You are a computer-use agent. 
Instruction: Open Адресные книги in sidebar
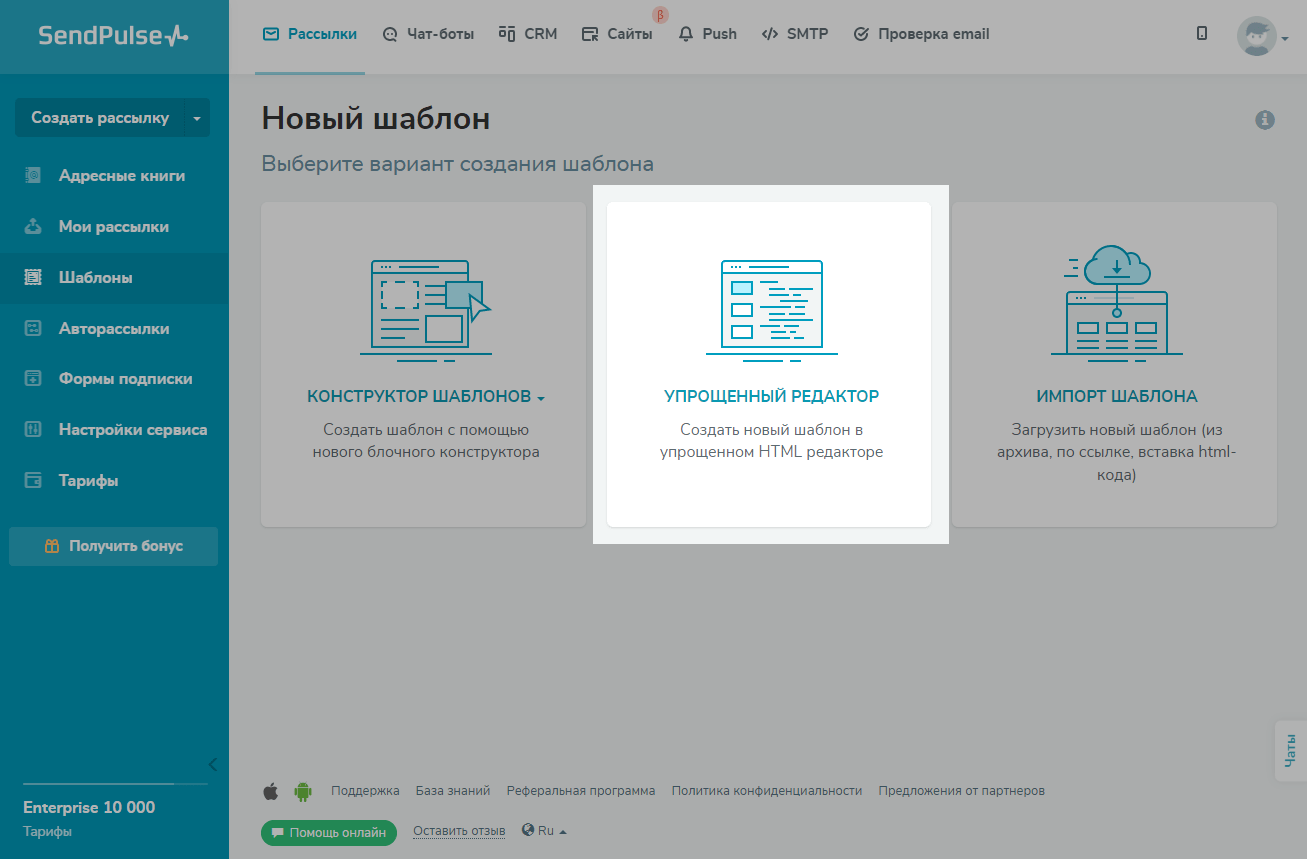pos(121,176)
